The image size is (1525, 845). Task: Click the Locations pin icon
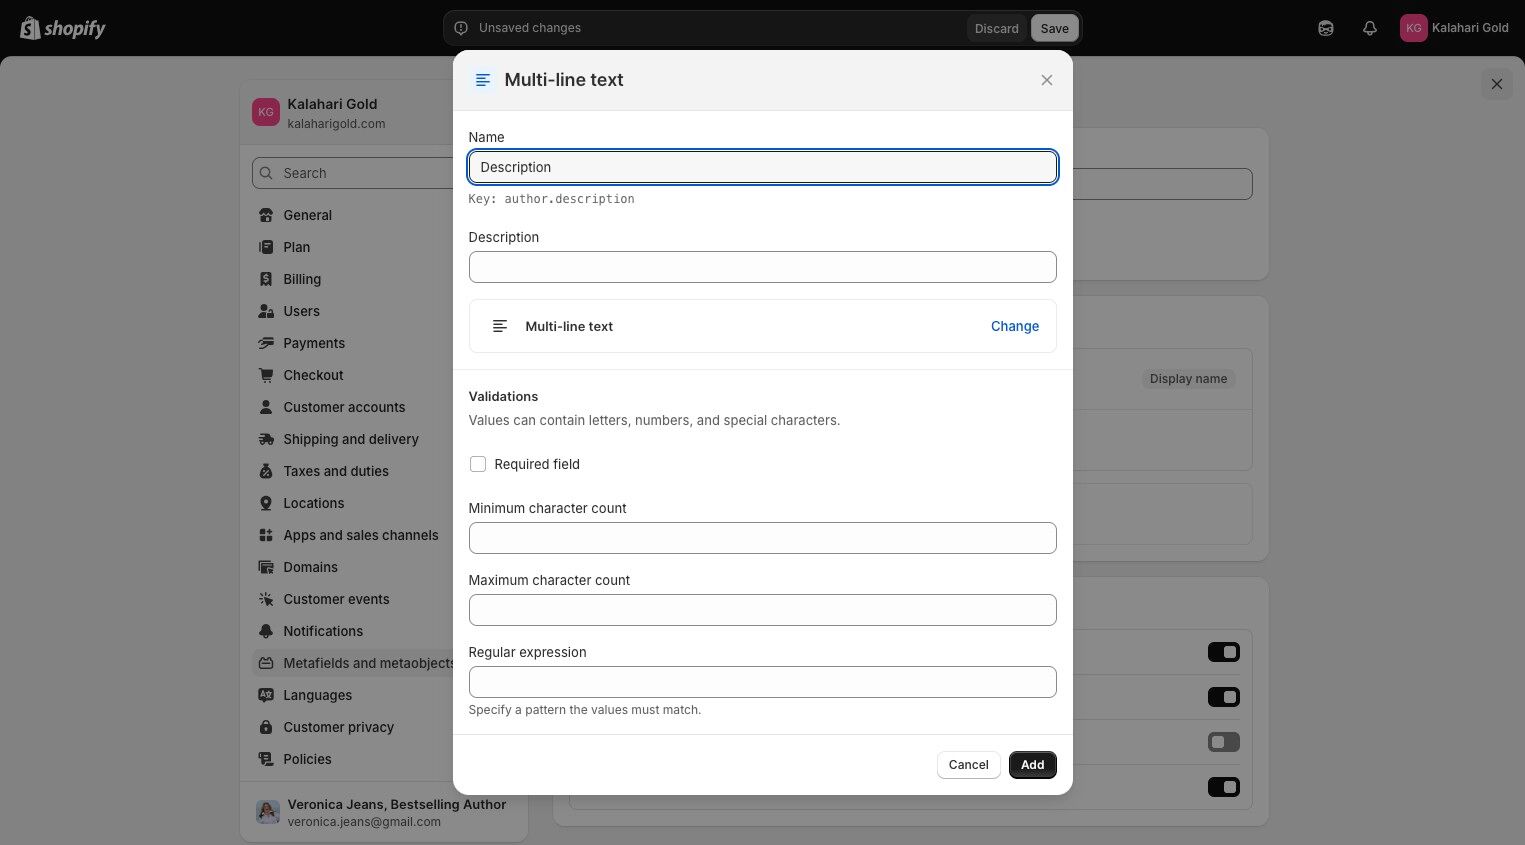pos(266,503)
